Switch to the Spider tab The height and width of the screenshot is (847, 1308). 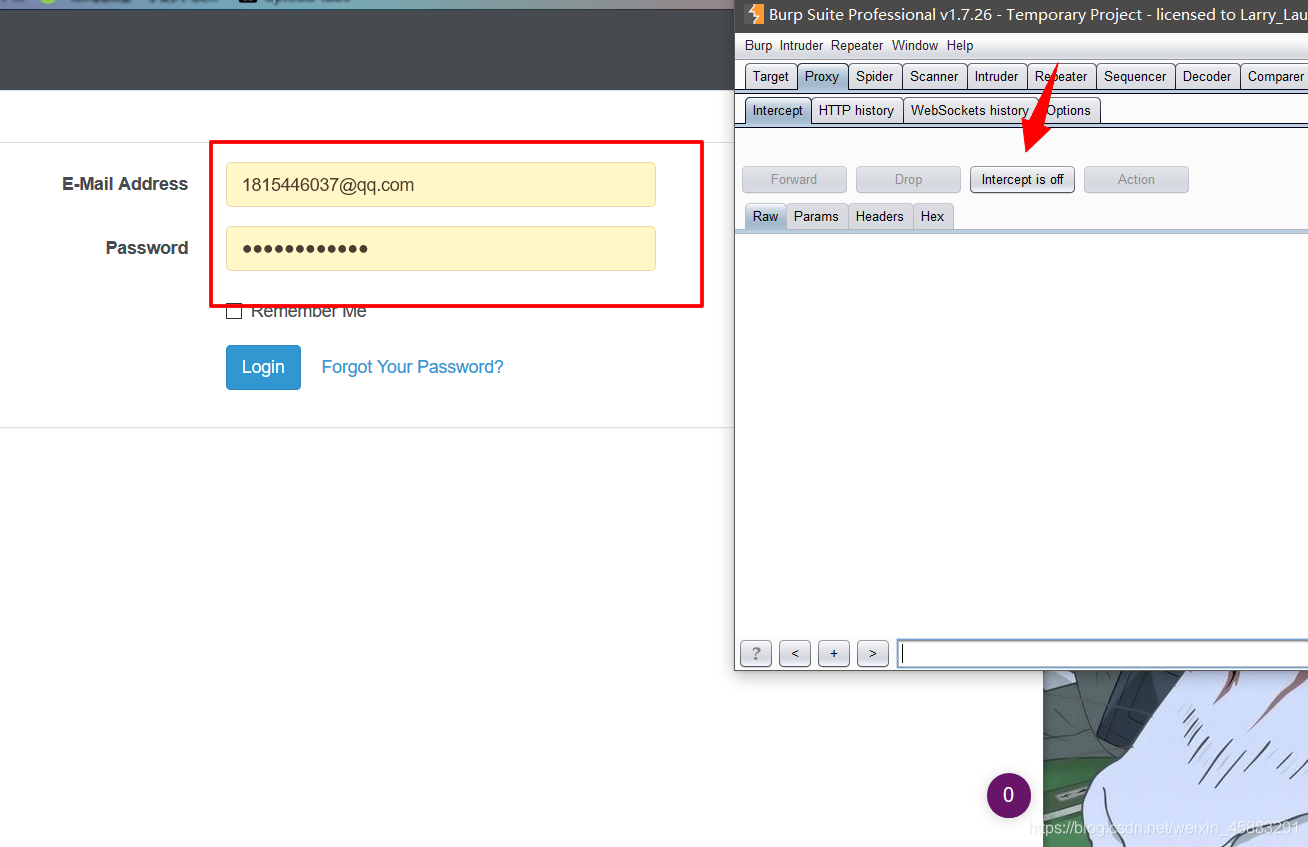click(875, 76)
